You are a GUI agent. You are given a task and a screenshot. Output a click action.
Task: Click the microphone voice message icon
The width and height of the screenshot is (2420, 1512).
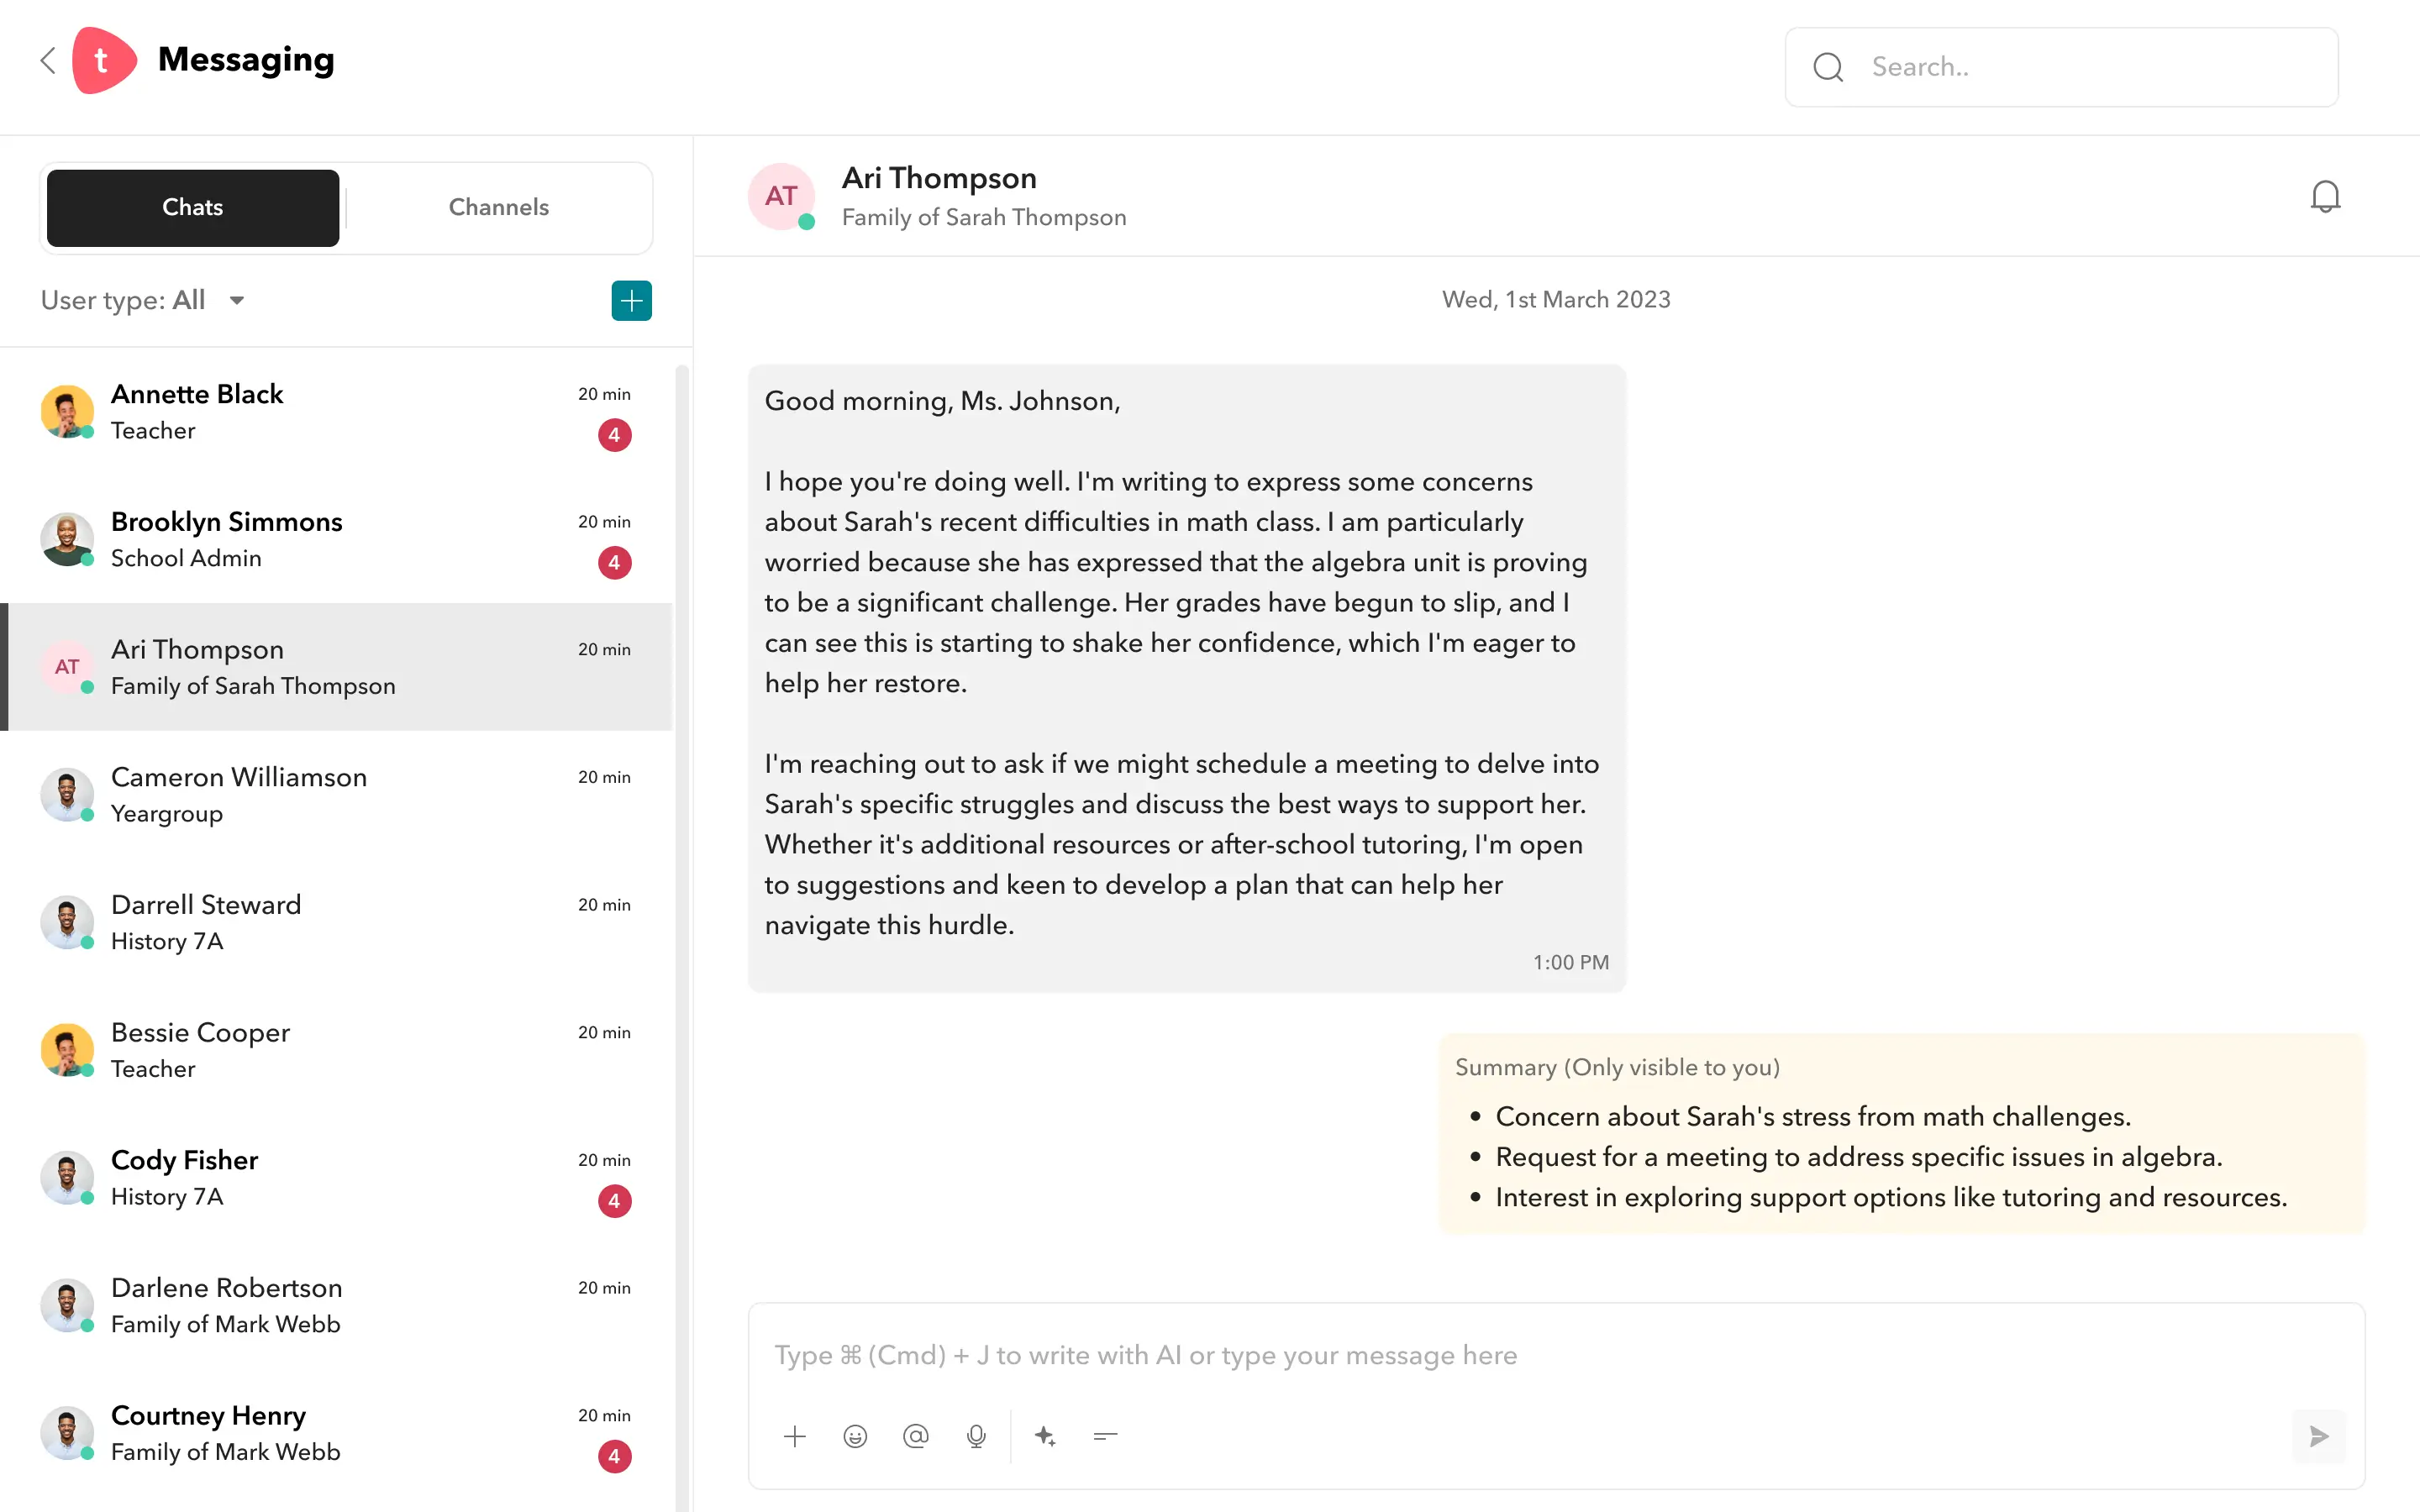(976, 1437)
